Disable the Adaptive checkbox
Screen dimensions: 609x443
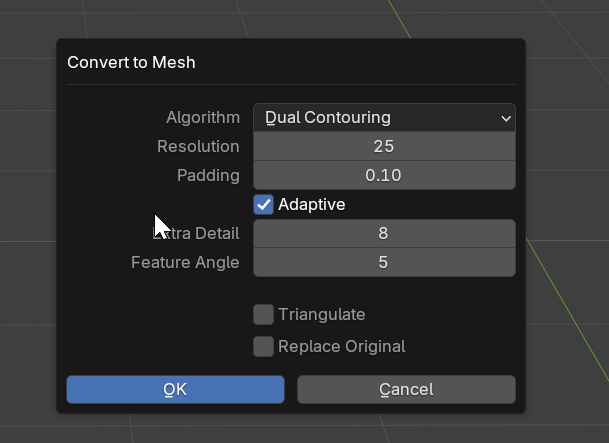coord(264,204)
